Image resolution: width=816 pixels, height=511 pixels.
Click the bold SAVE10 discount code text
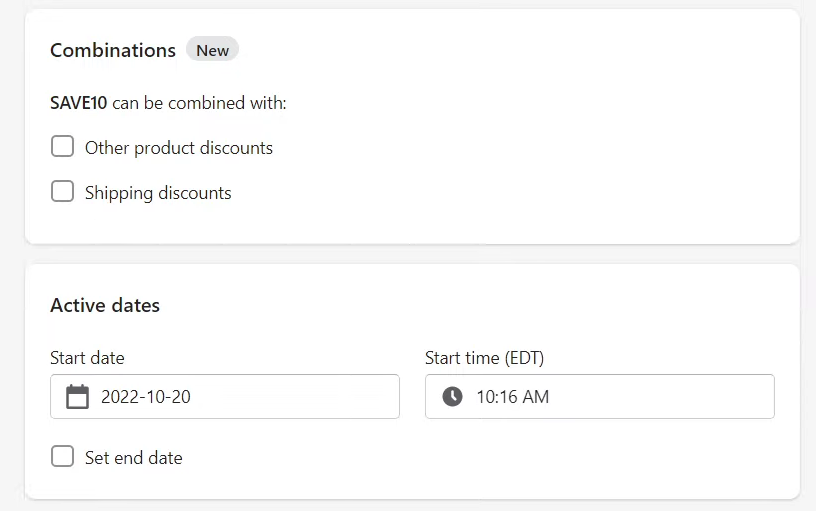[x=79, y=103]
